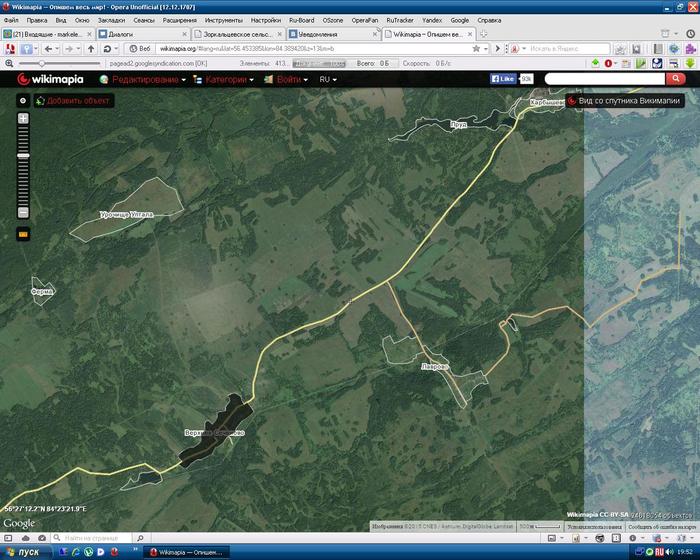The image size is (700, 560).
Task: Click the Добавить объект button
Action: pyautogui.click(x=74, y=101)
